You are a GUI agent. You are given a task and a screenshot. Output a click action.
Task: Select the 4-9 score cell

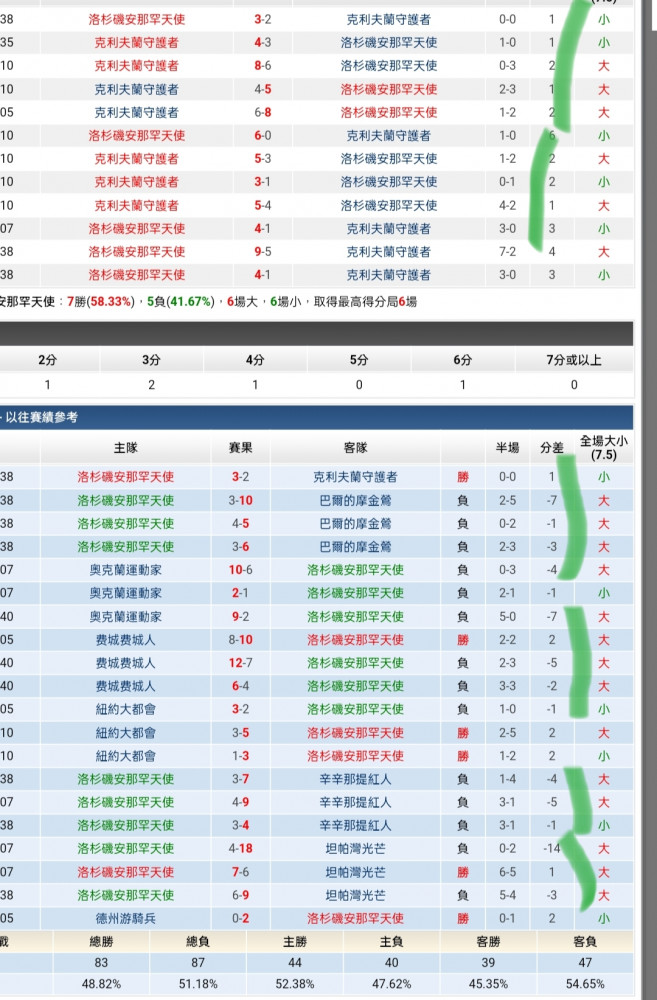pyautogui.click(x=240, y=802)
